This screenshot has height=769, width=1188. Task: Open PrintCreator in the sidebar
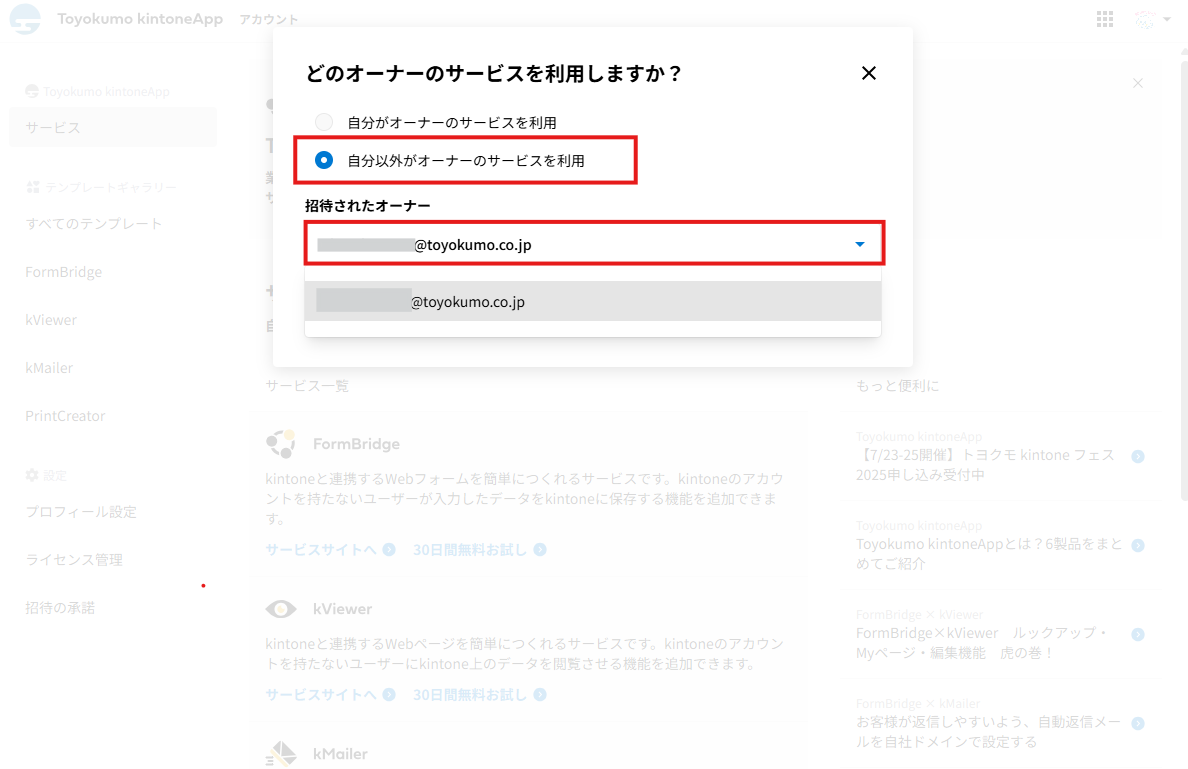pyautogui.click(x=65, y=416)
